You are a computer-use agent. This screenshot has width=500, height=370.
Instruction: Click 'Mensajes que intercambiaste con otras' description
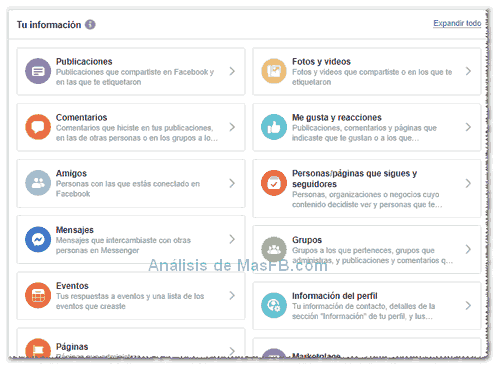(x=123, y=245)
